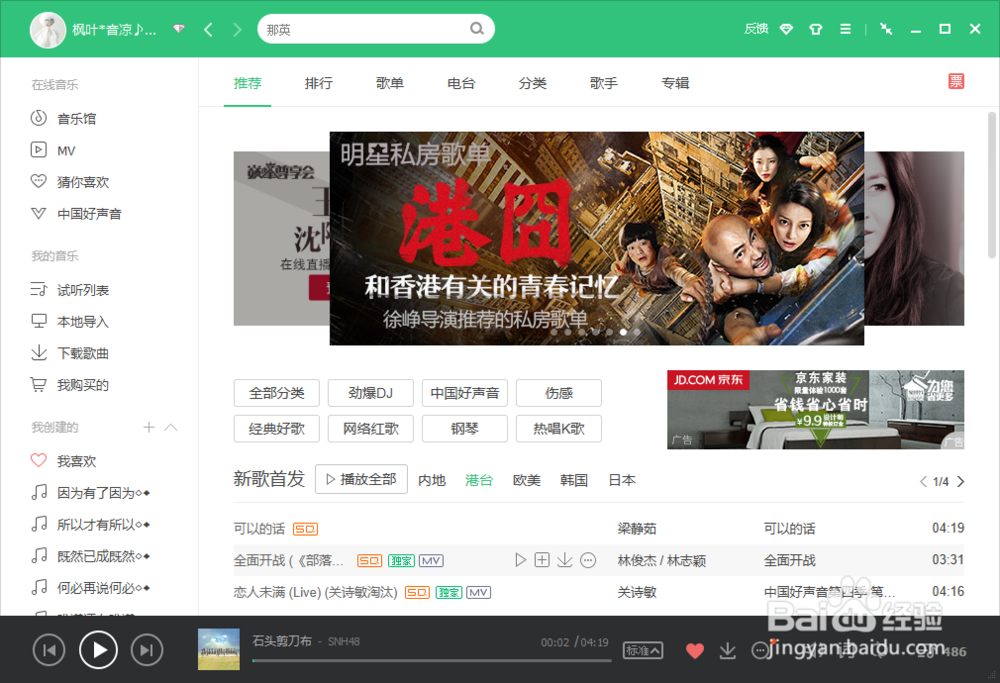Play the song 全面开战
The height and width of the screenshot is (683, 1000).
520,560
